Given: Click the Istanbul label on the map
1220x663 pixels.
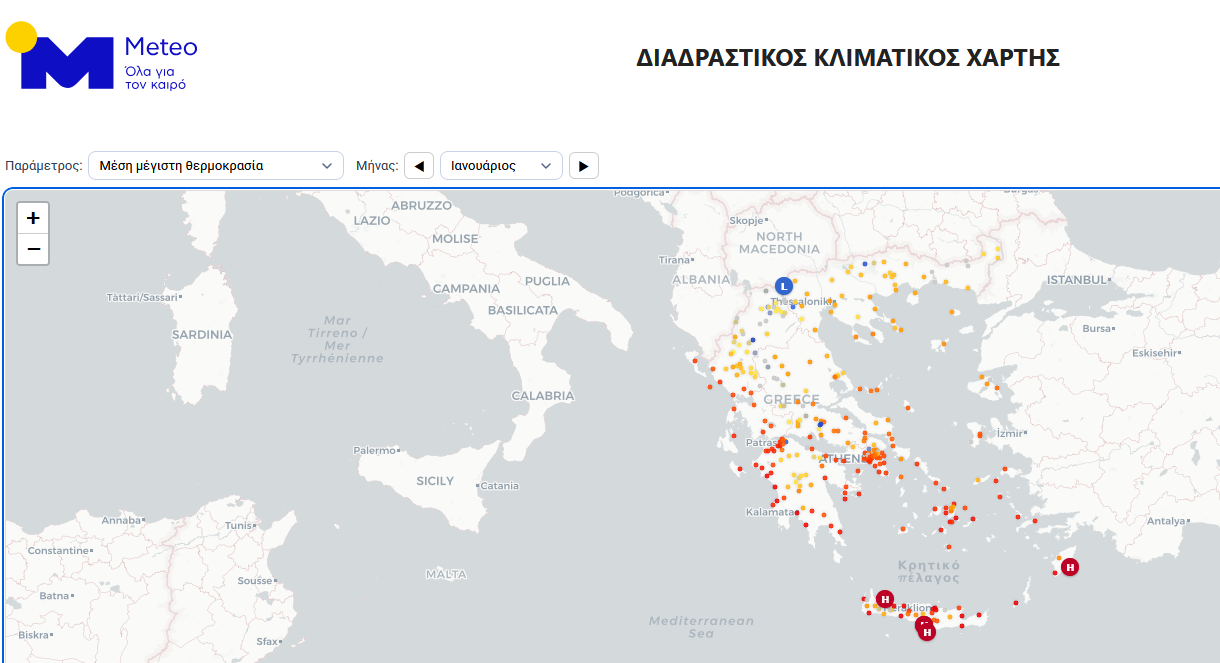Looking at the screenshot, I should pos(1076,280).
